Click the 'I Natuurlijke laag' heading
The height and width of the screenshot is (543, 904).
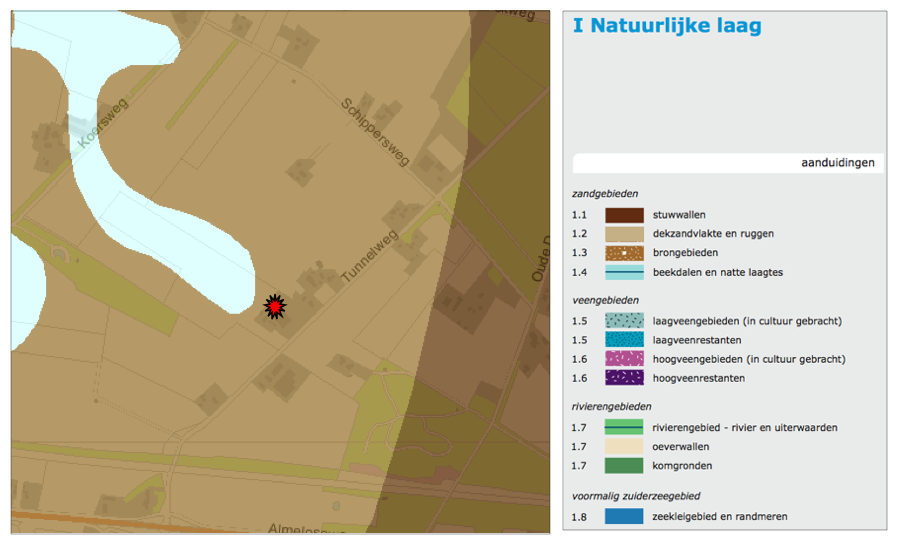[x=666, y=27]
